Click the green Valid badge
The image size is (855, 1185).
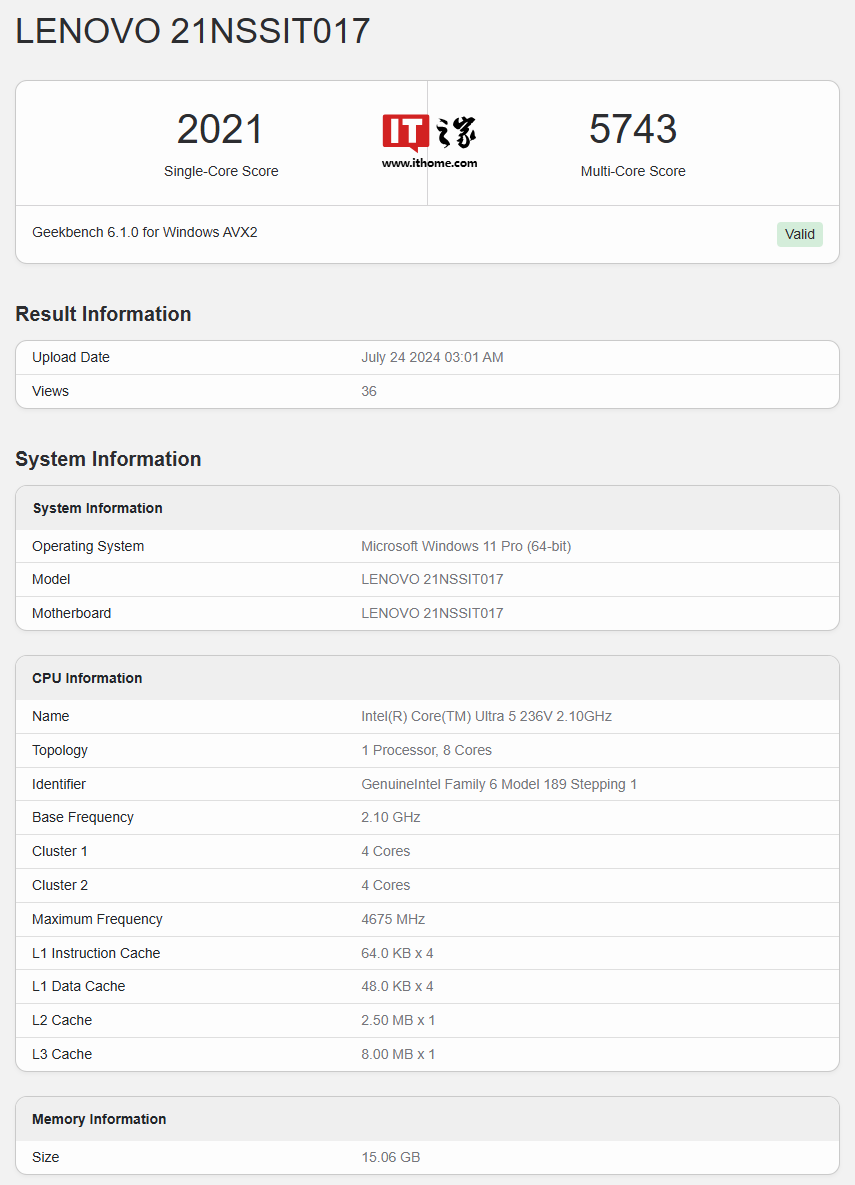pyautogui.click(x=799, y=234)
